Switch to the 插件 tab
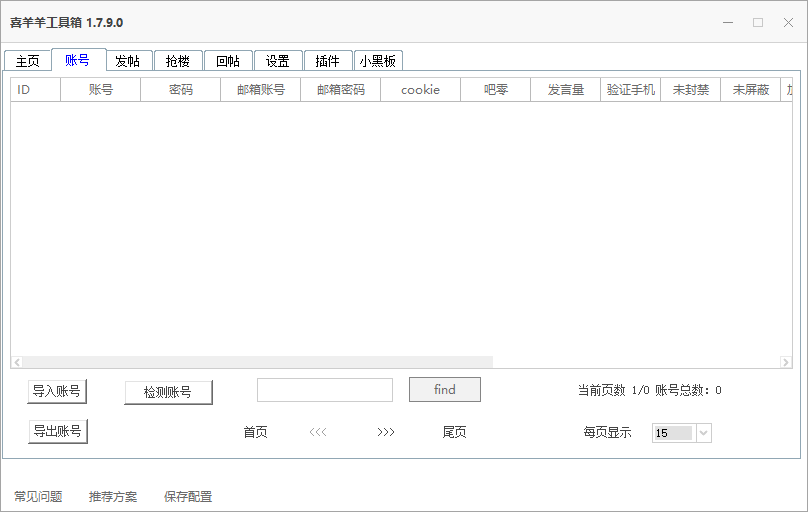 pos(328,61)
